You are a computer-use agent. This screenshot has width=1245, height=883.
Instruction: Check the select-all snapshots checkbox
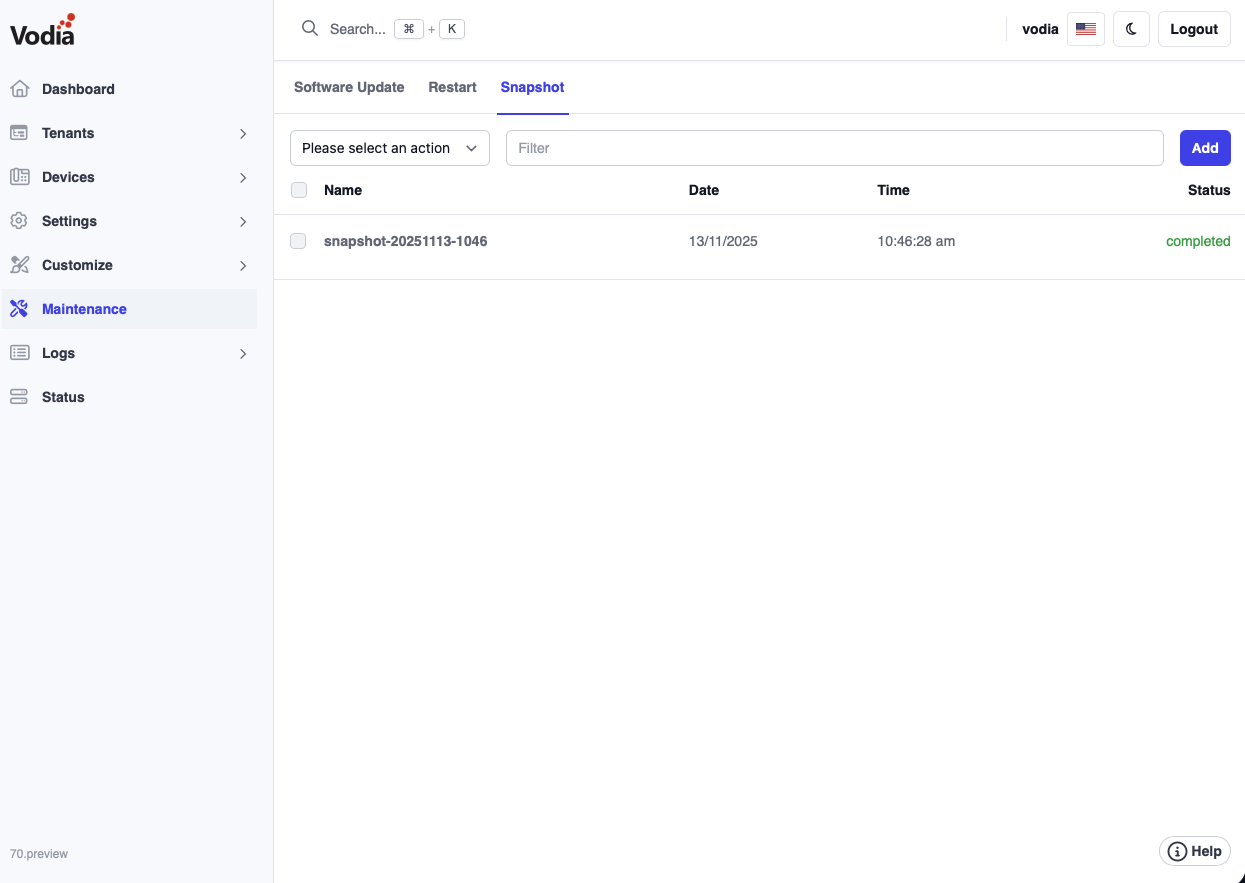point(299,190)
